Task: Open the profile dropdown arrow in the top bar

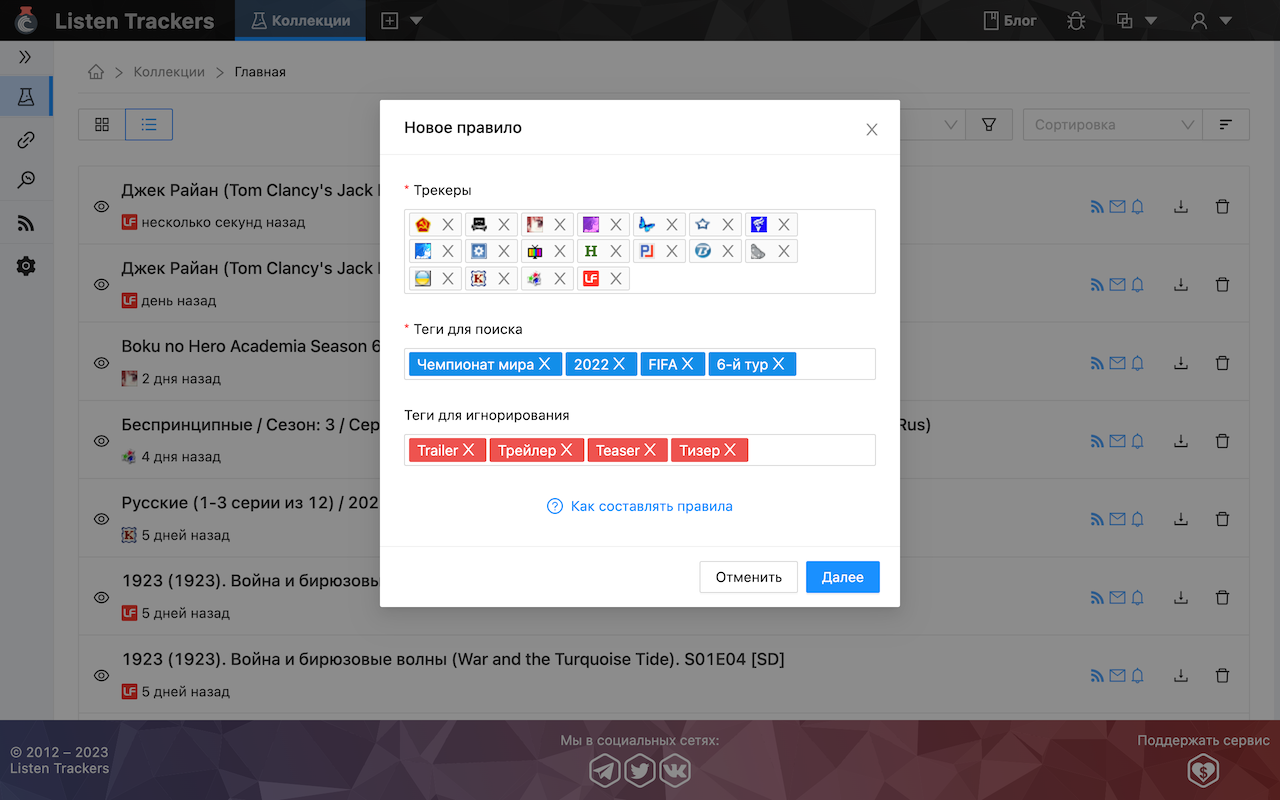Action: [x=1226, y=20]
